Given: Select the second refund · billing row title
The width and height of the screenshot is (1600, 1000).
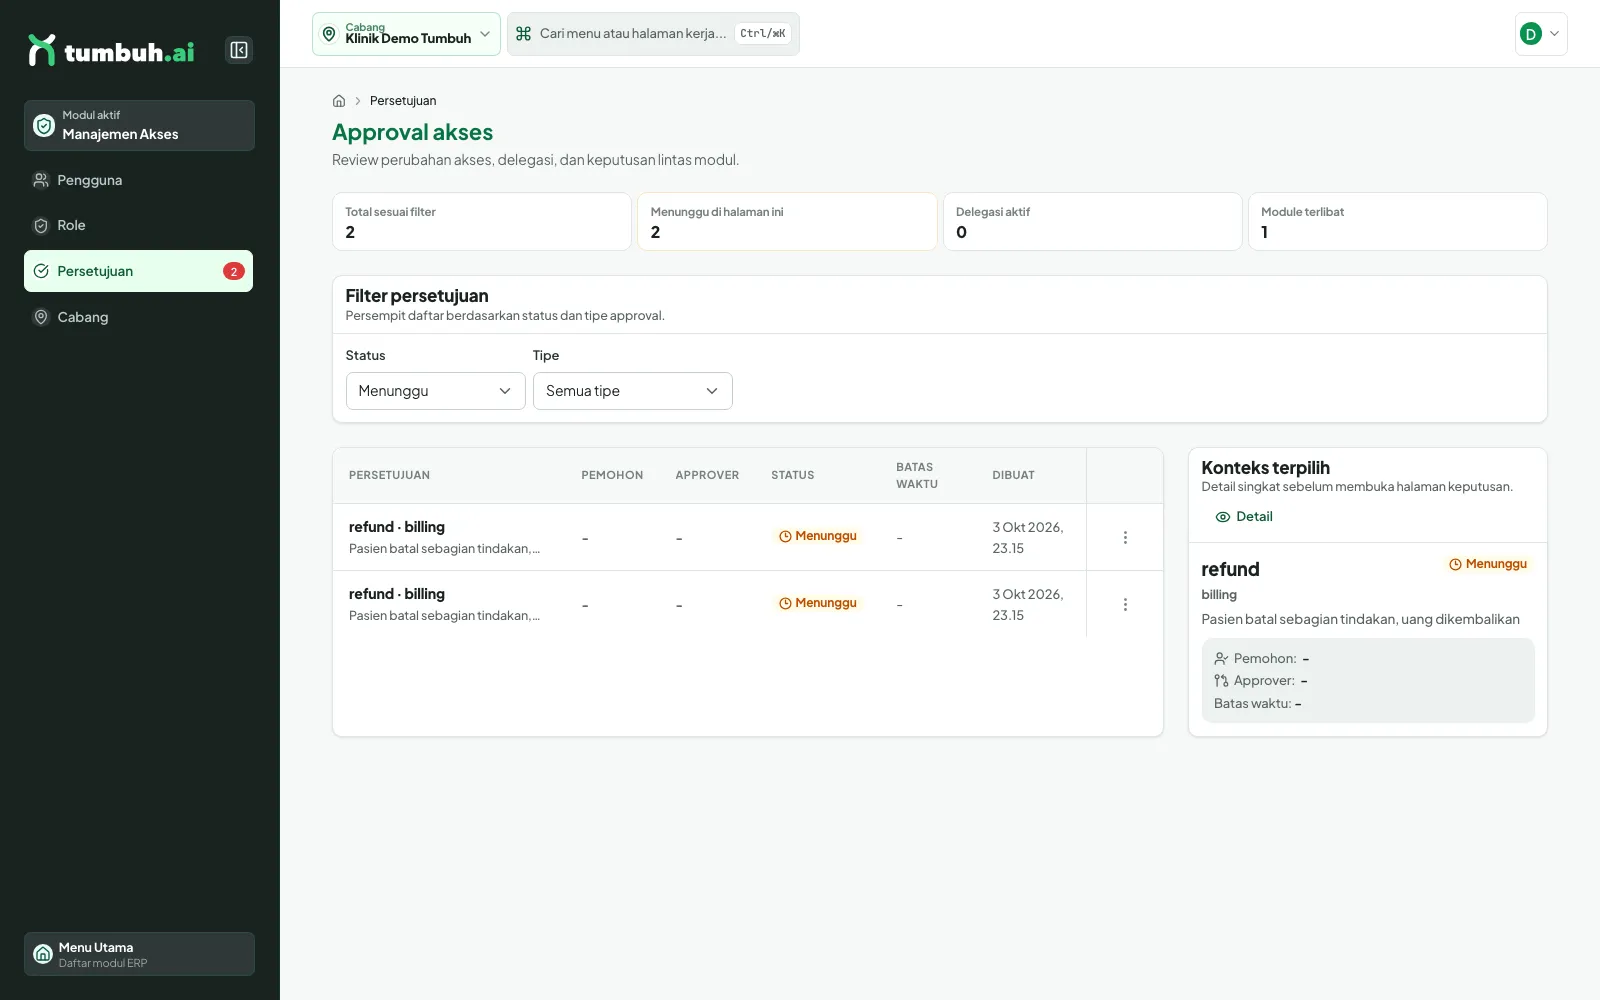Looking at the screenshot, I should click(397, 594).
